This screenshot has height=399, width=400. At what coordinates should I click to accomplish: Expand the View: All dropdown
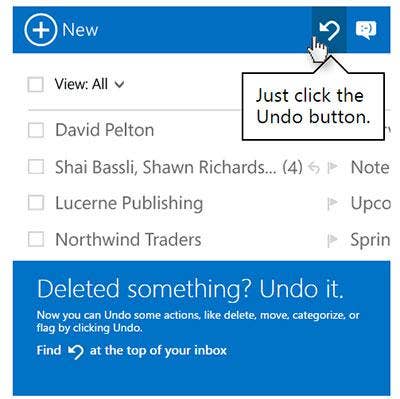click(89, 84)
